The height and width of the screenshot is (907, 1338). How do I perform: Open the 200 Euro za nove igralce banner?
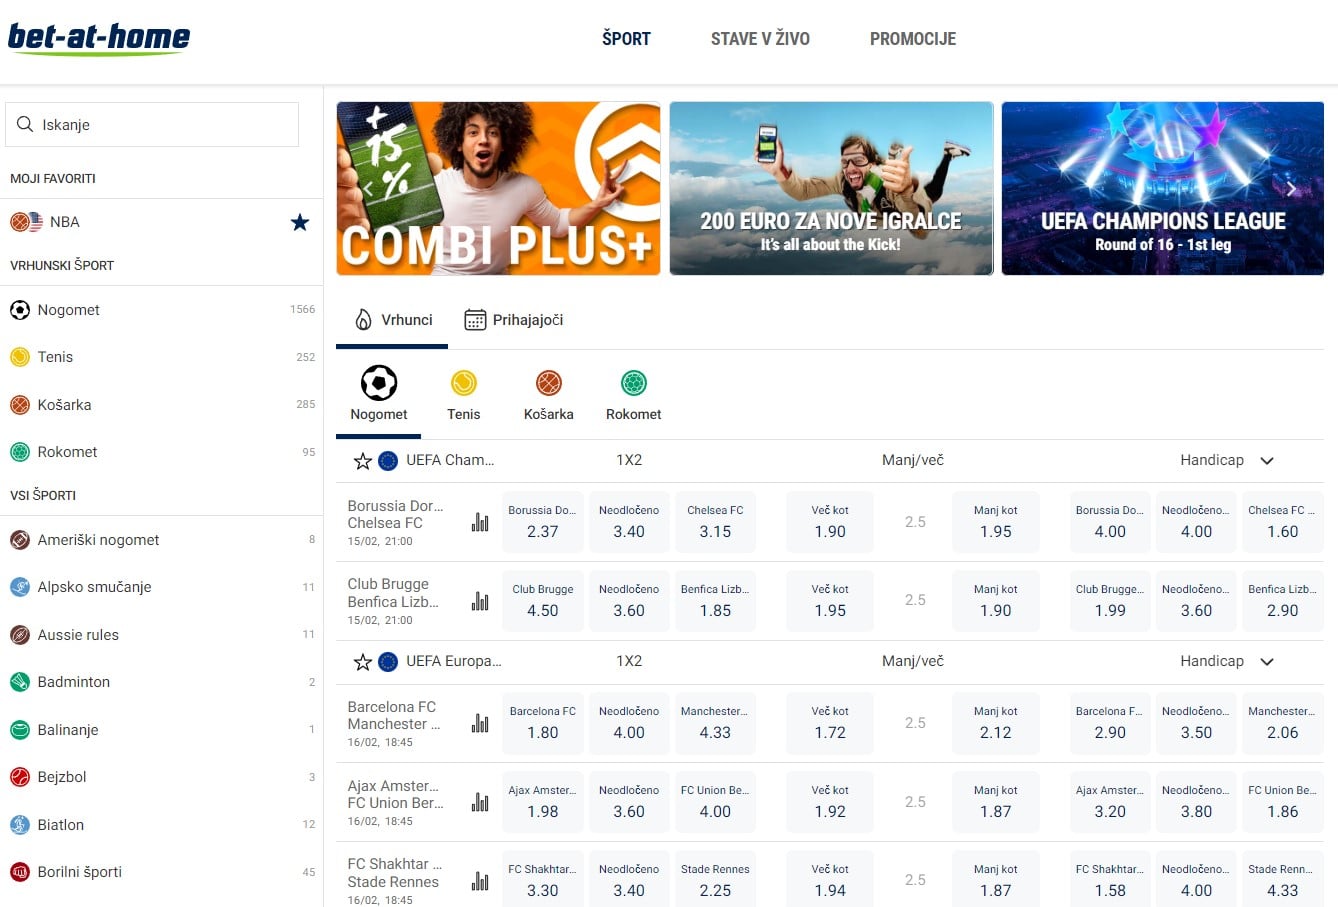(831, 188)
